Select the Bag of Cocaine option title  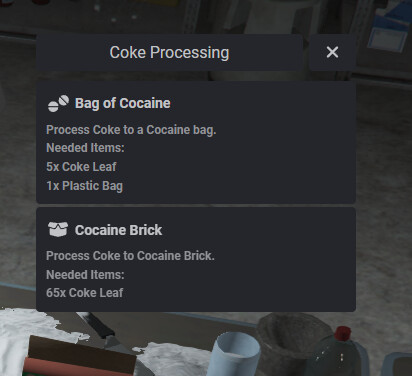(122, 103)
